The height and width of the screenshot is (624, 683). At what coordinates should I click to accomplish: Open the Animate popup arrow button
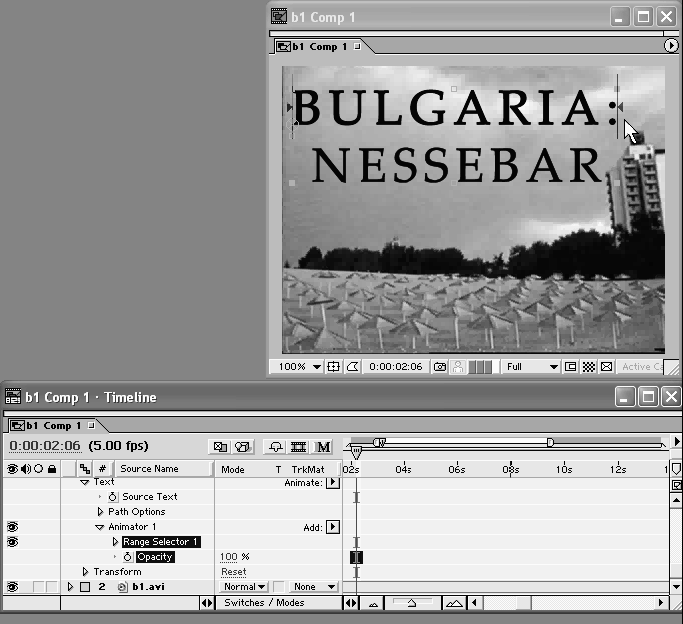[334, 482]
